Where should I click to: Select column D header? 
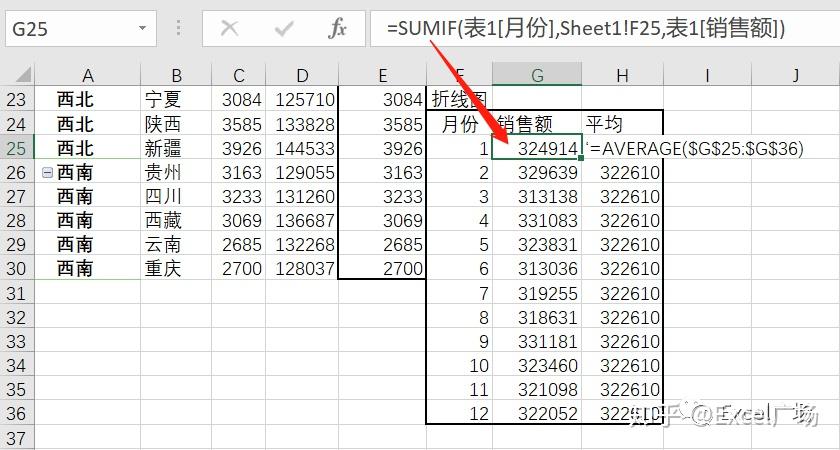pyautogui.click(x=302, y=75)
